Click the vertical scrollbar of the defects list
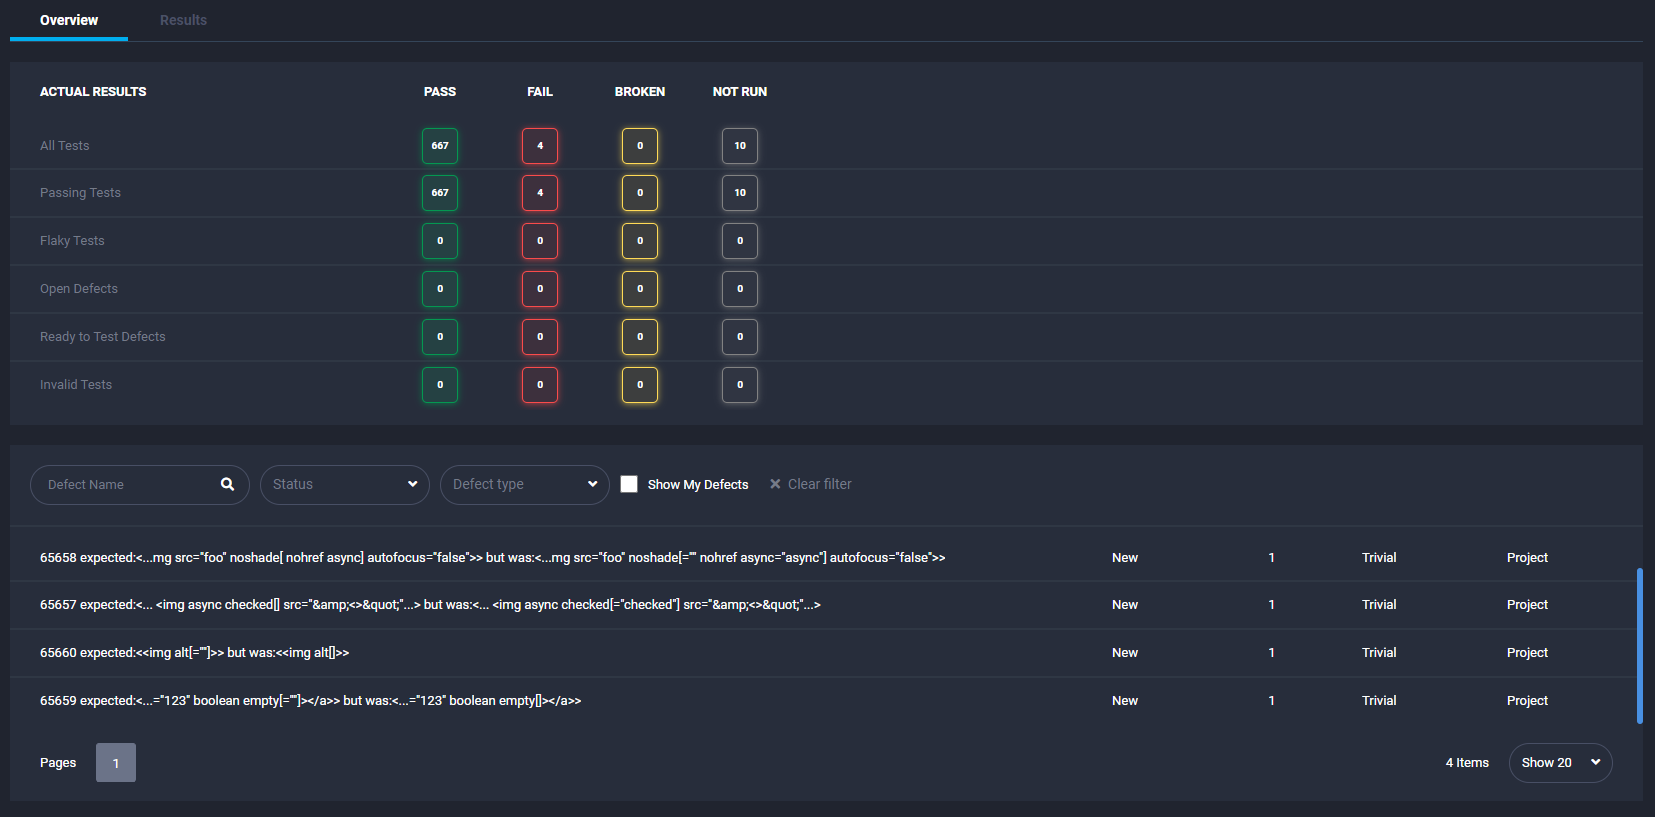 click(1639, 646)
